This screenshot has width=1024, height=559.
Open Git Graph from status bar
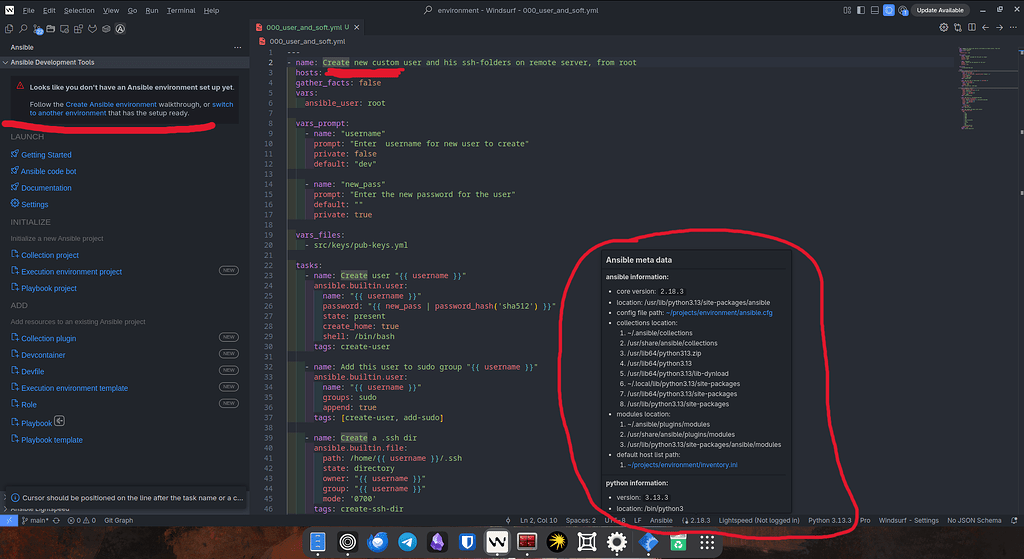pyautogui.click(x=118, y=520)
